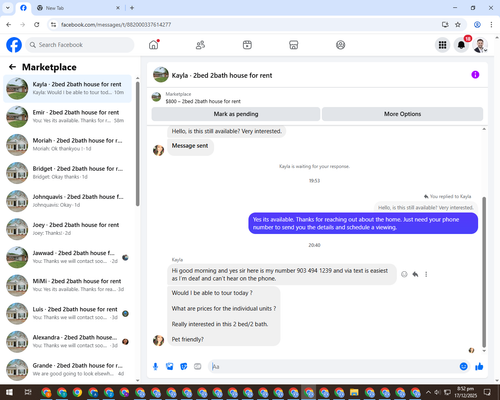Open the Friends icon in top navigation
This screenshot has width=500, height=400.
200,45
